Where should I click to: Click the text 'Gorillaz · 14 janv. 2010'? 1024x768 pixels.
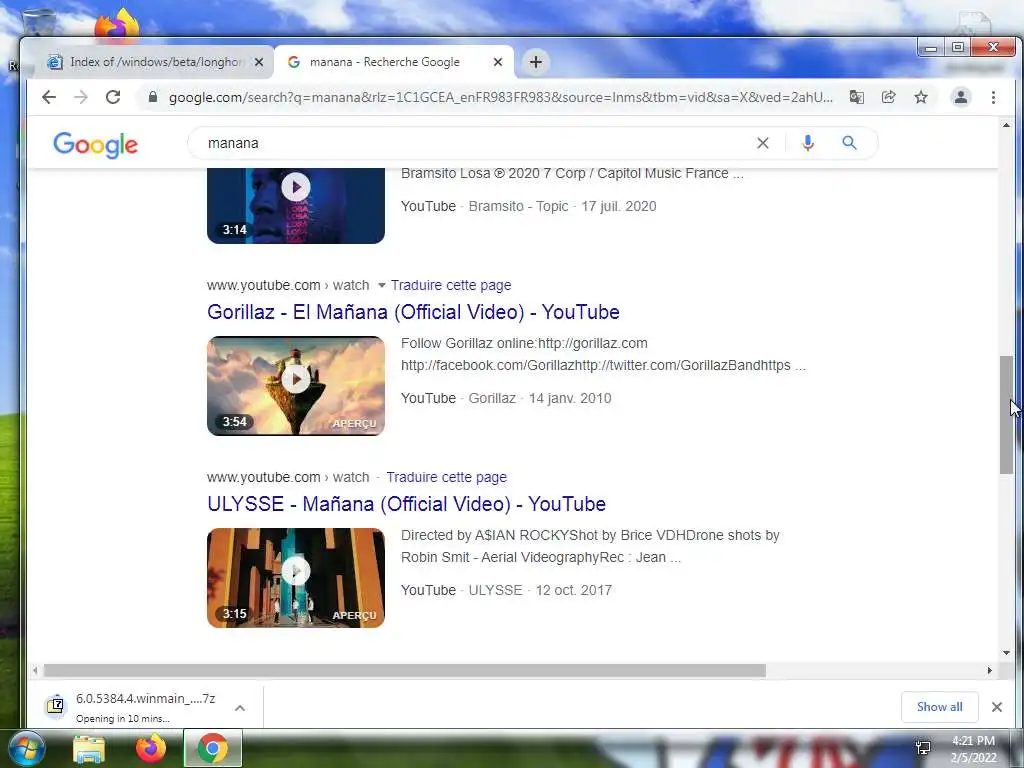[540, 398]
